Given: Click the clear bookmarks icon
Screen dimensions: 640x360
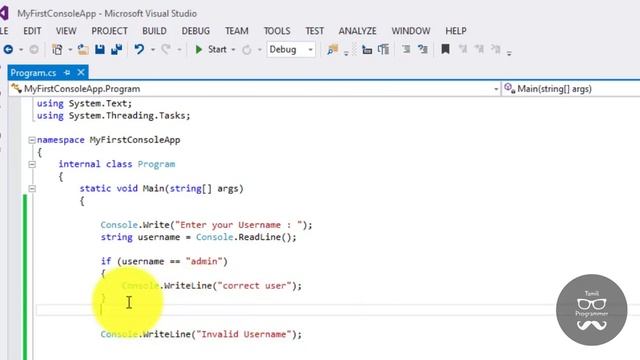Looking at the screenshot, I should 496,49.
